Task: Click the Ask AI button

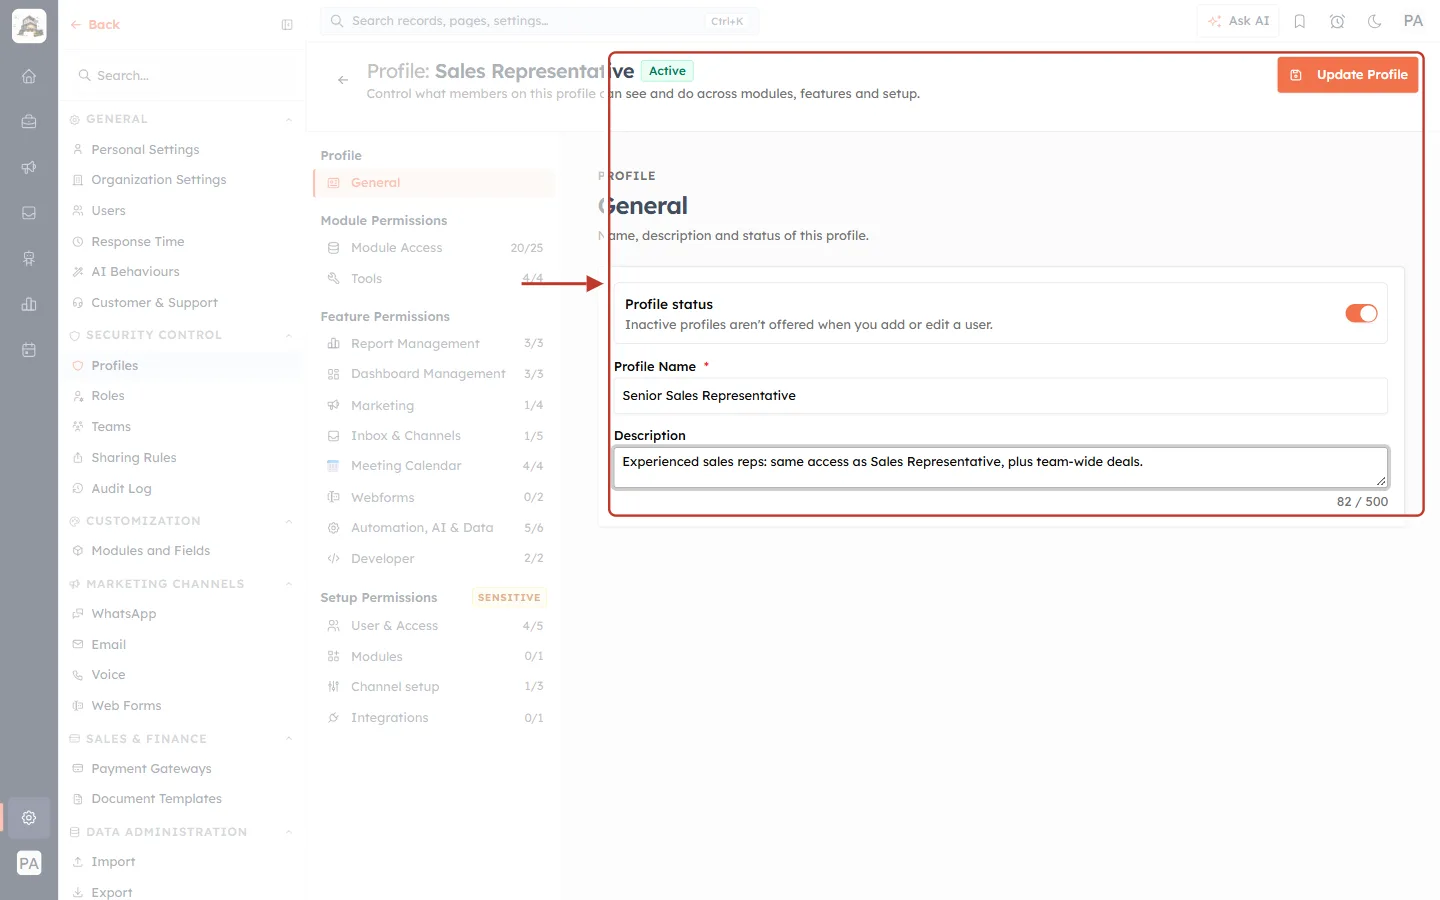Action: [x=1238, y=21]
